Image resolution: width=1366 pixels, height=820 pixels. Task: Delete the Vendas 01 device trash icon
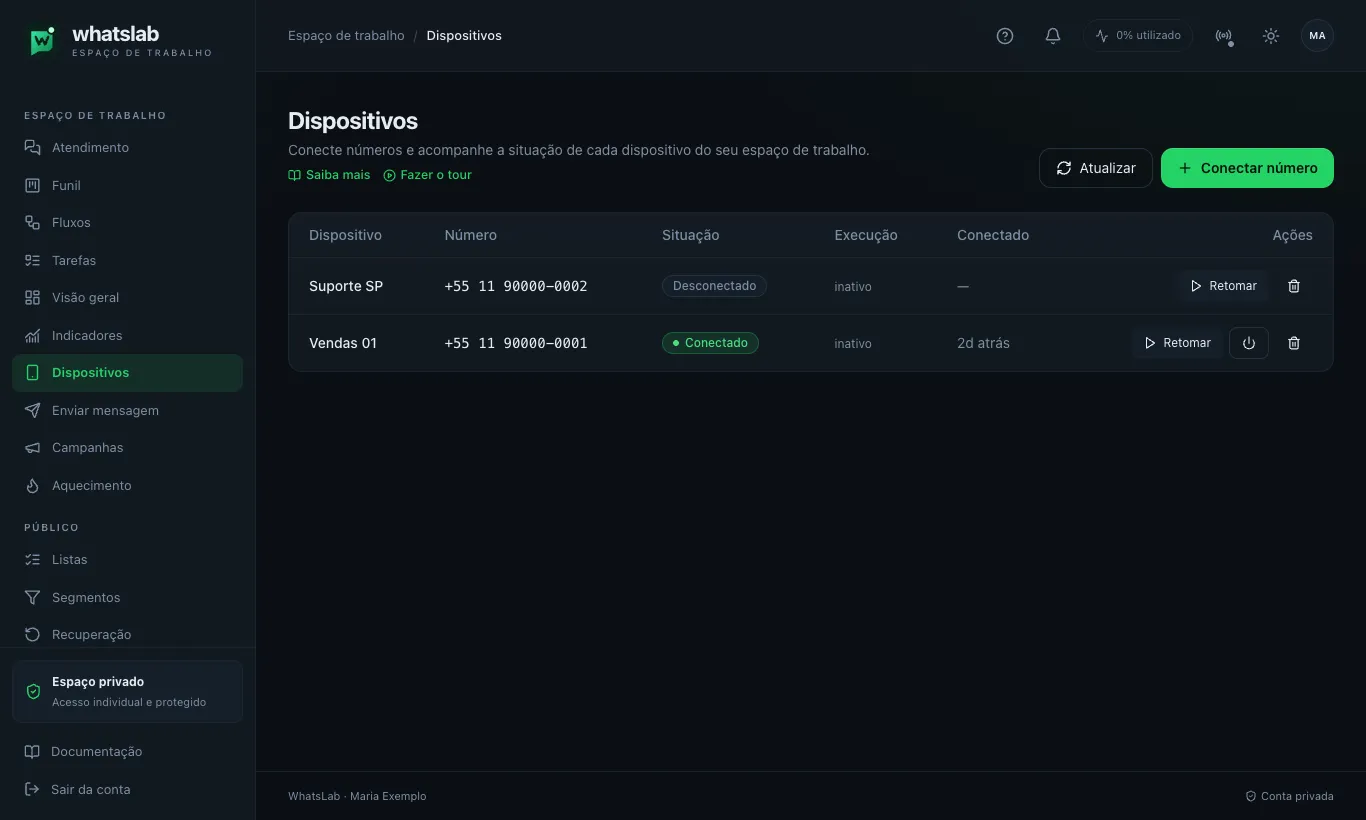(x=1294, y=343)
